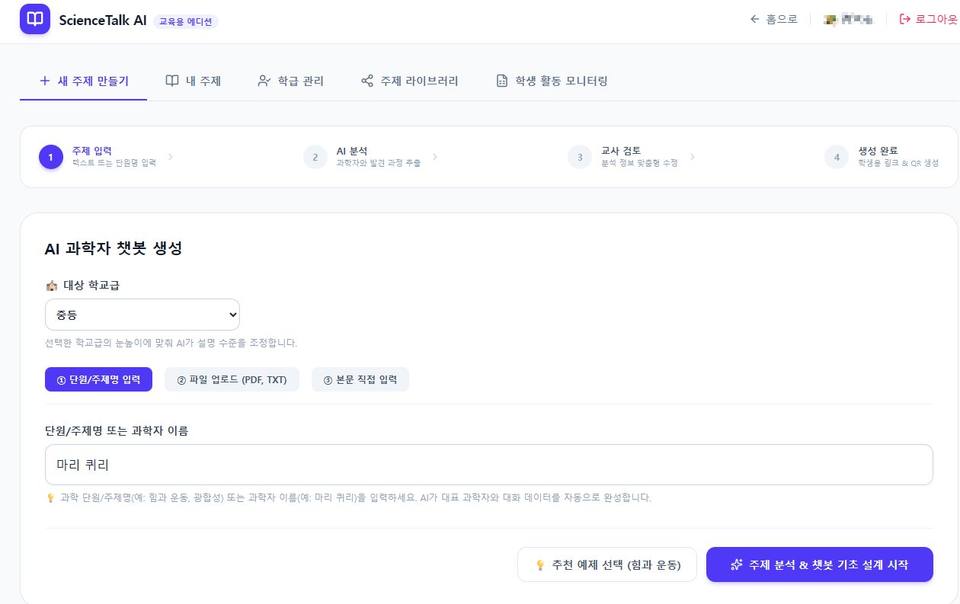Click 추천 예제 선택 (힘과 운동) button
This screenshot has height=604, width=960.
pos(607,564)
